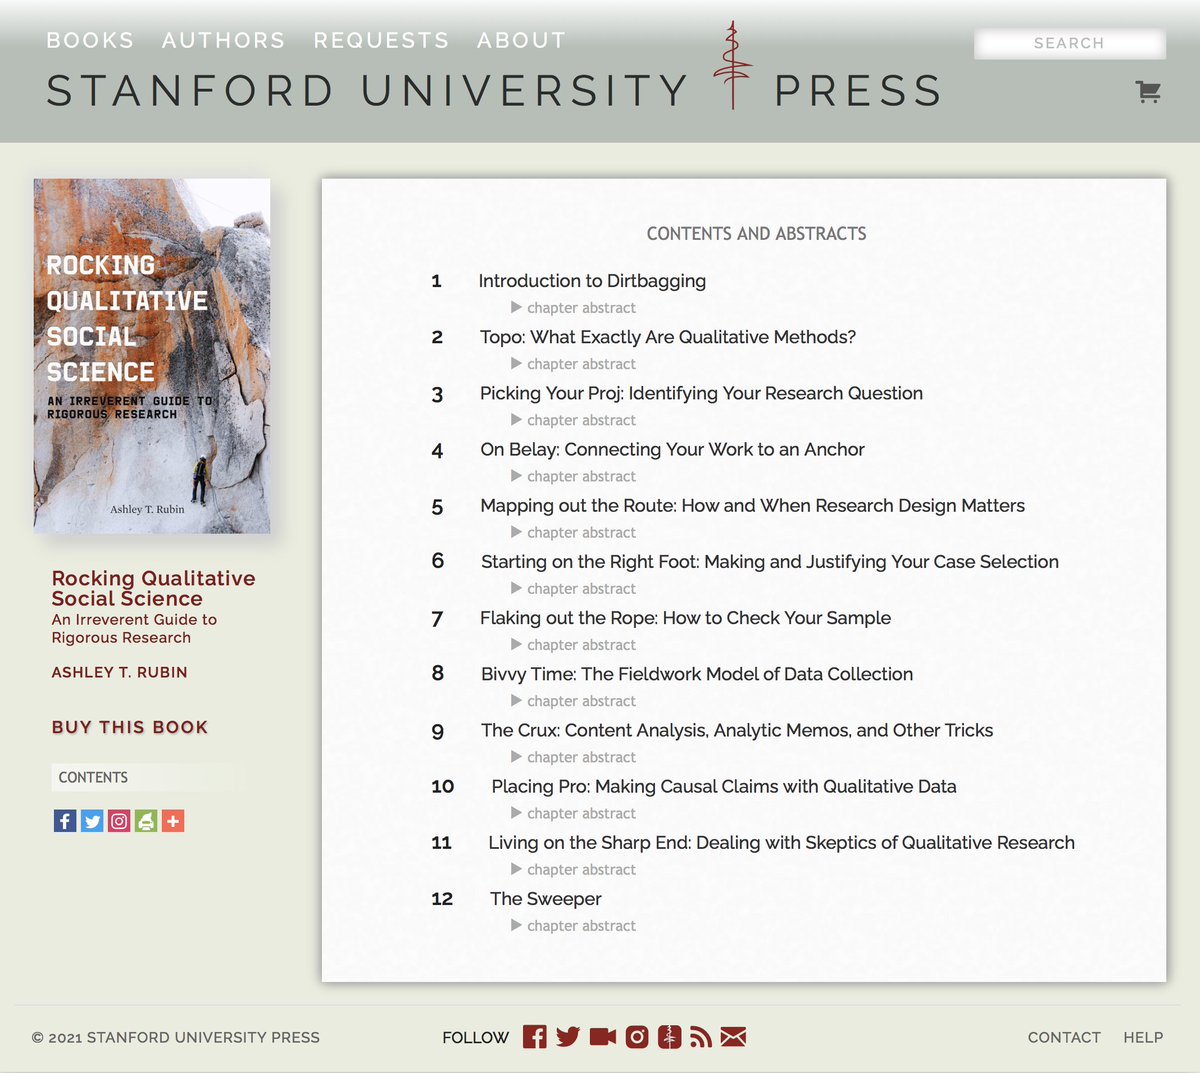This screenshot has width=1200, height=1073.
Task: Open the REQUESTS menu
Action: tap(381, 40)
